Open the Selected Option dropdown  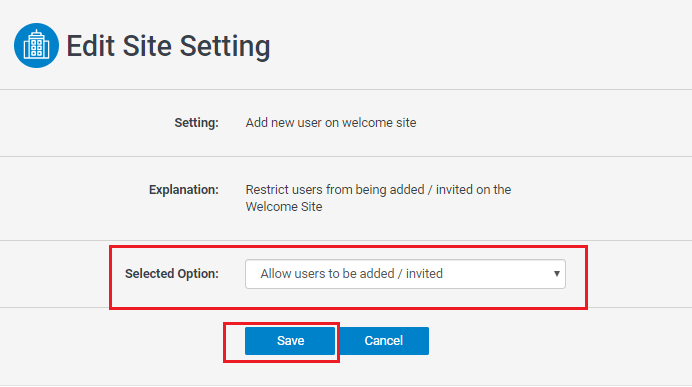click(405, 274)
